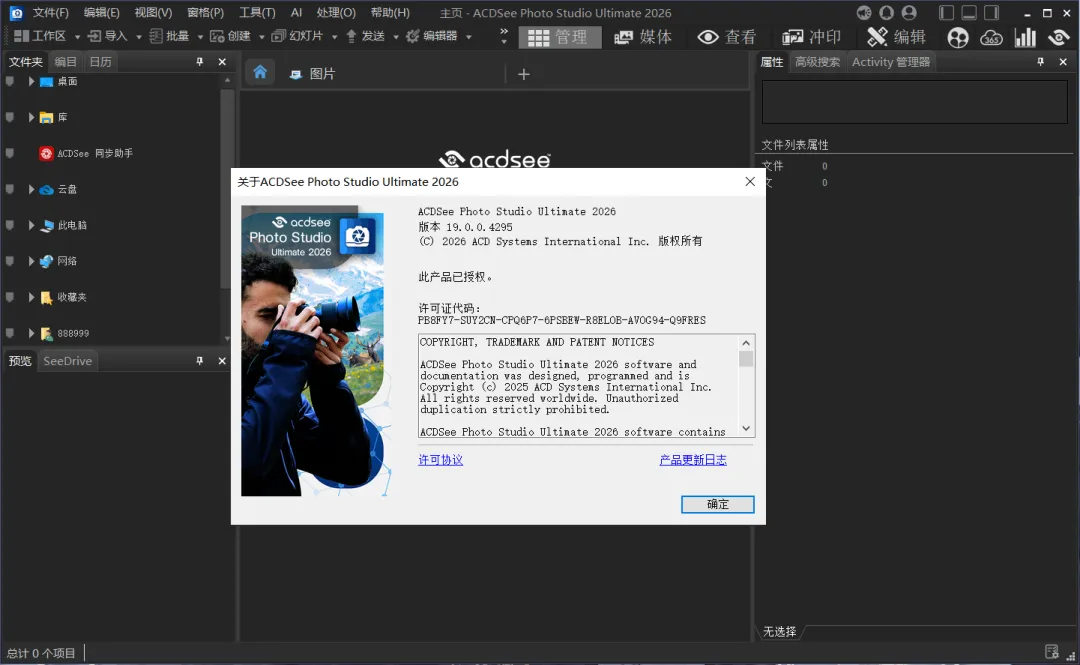Open the 许可协议 link

coord(440,460)
